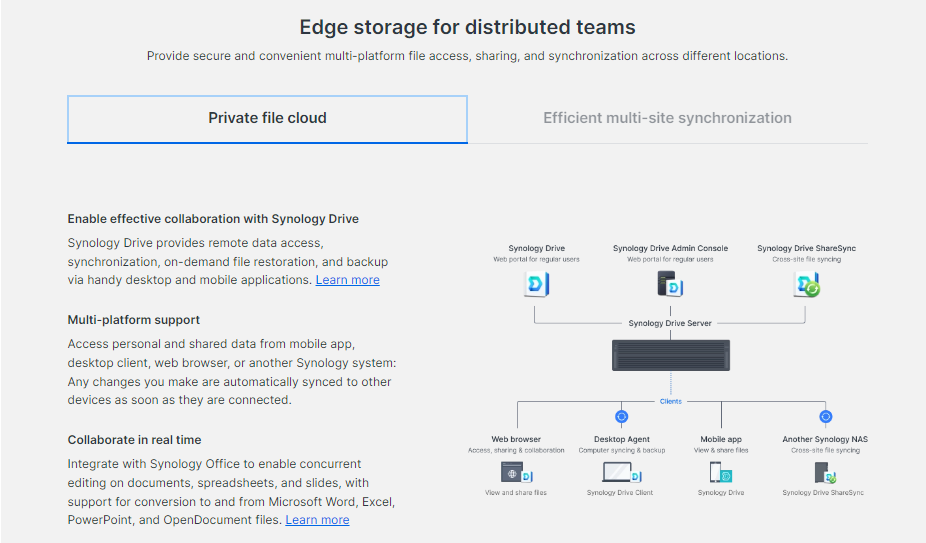Open Learn more link about Synology Office
The height and width of the screenshot is (543, 926).
(x=317, y=520)
